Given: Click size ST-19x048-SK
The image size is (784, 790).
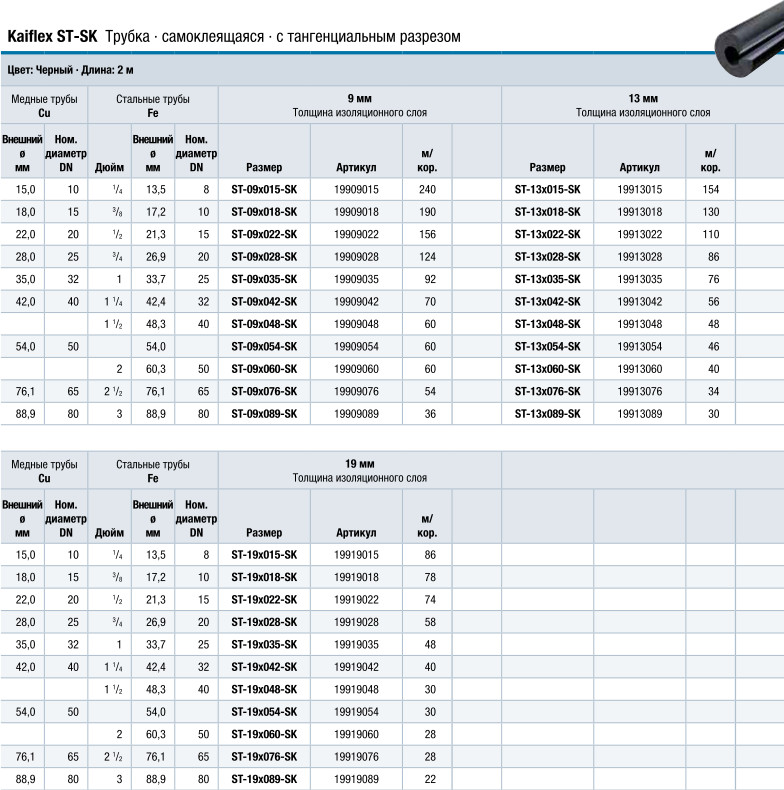Looking at the screenshot, I should click(264, 689).
